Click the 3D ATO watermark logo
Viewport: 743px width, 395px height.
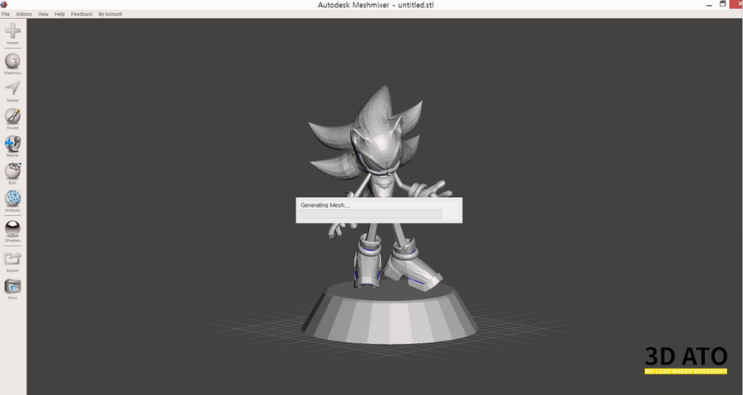(x=686, y=360)
